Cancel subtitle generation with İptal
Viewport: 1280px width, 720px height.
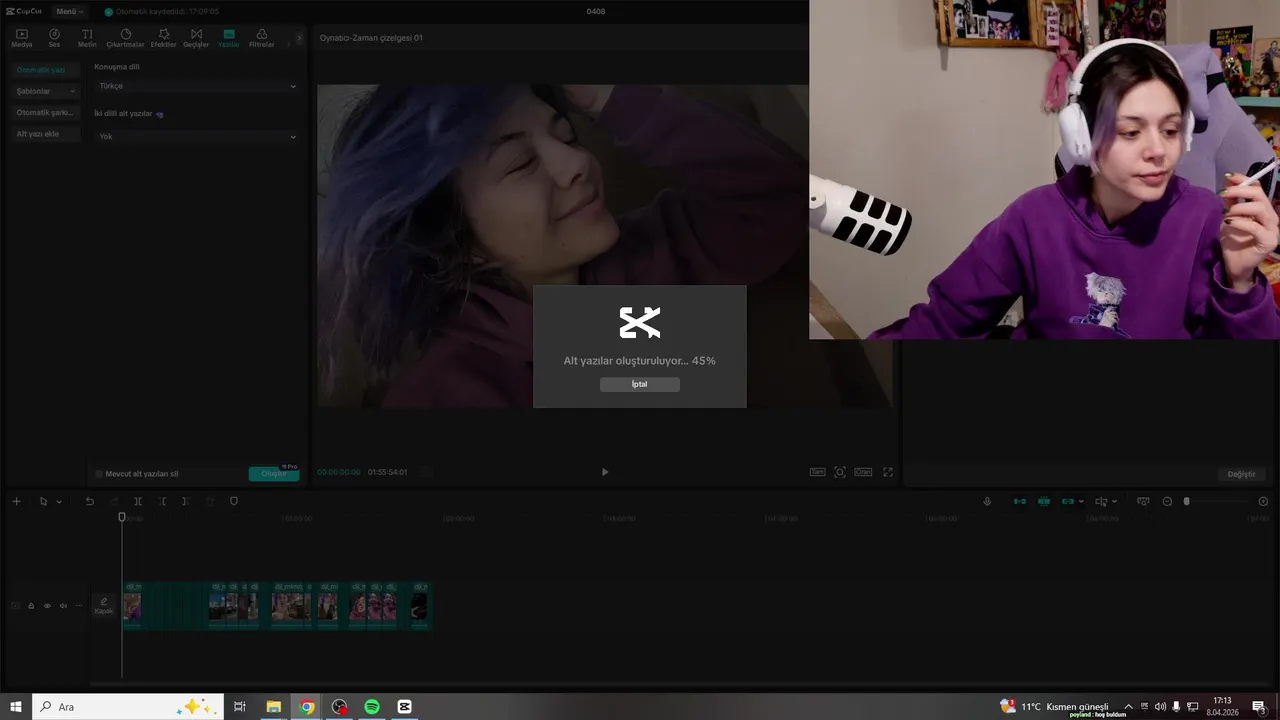click(x=639, y=384)
